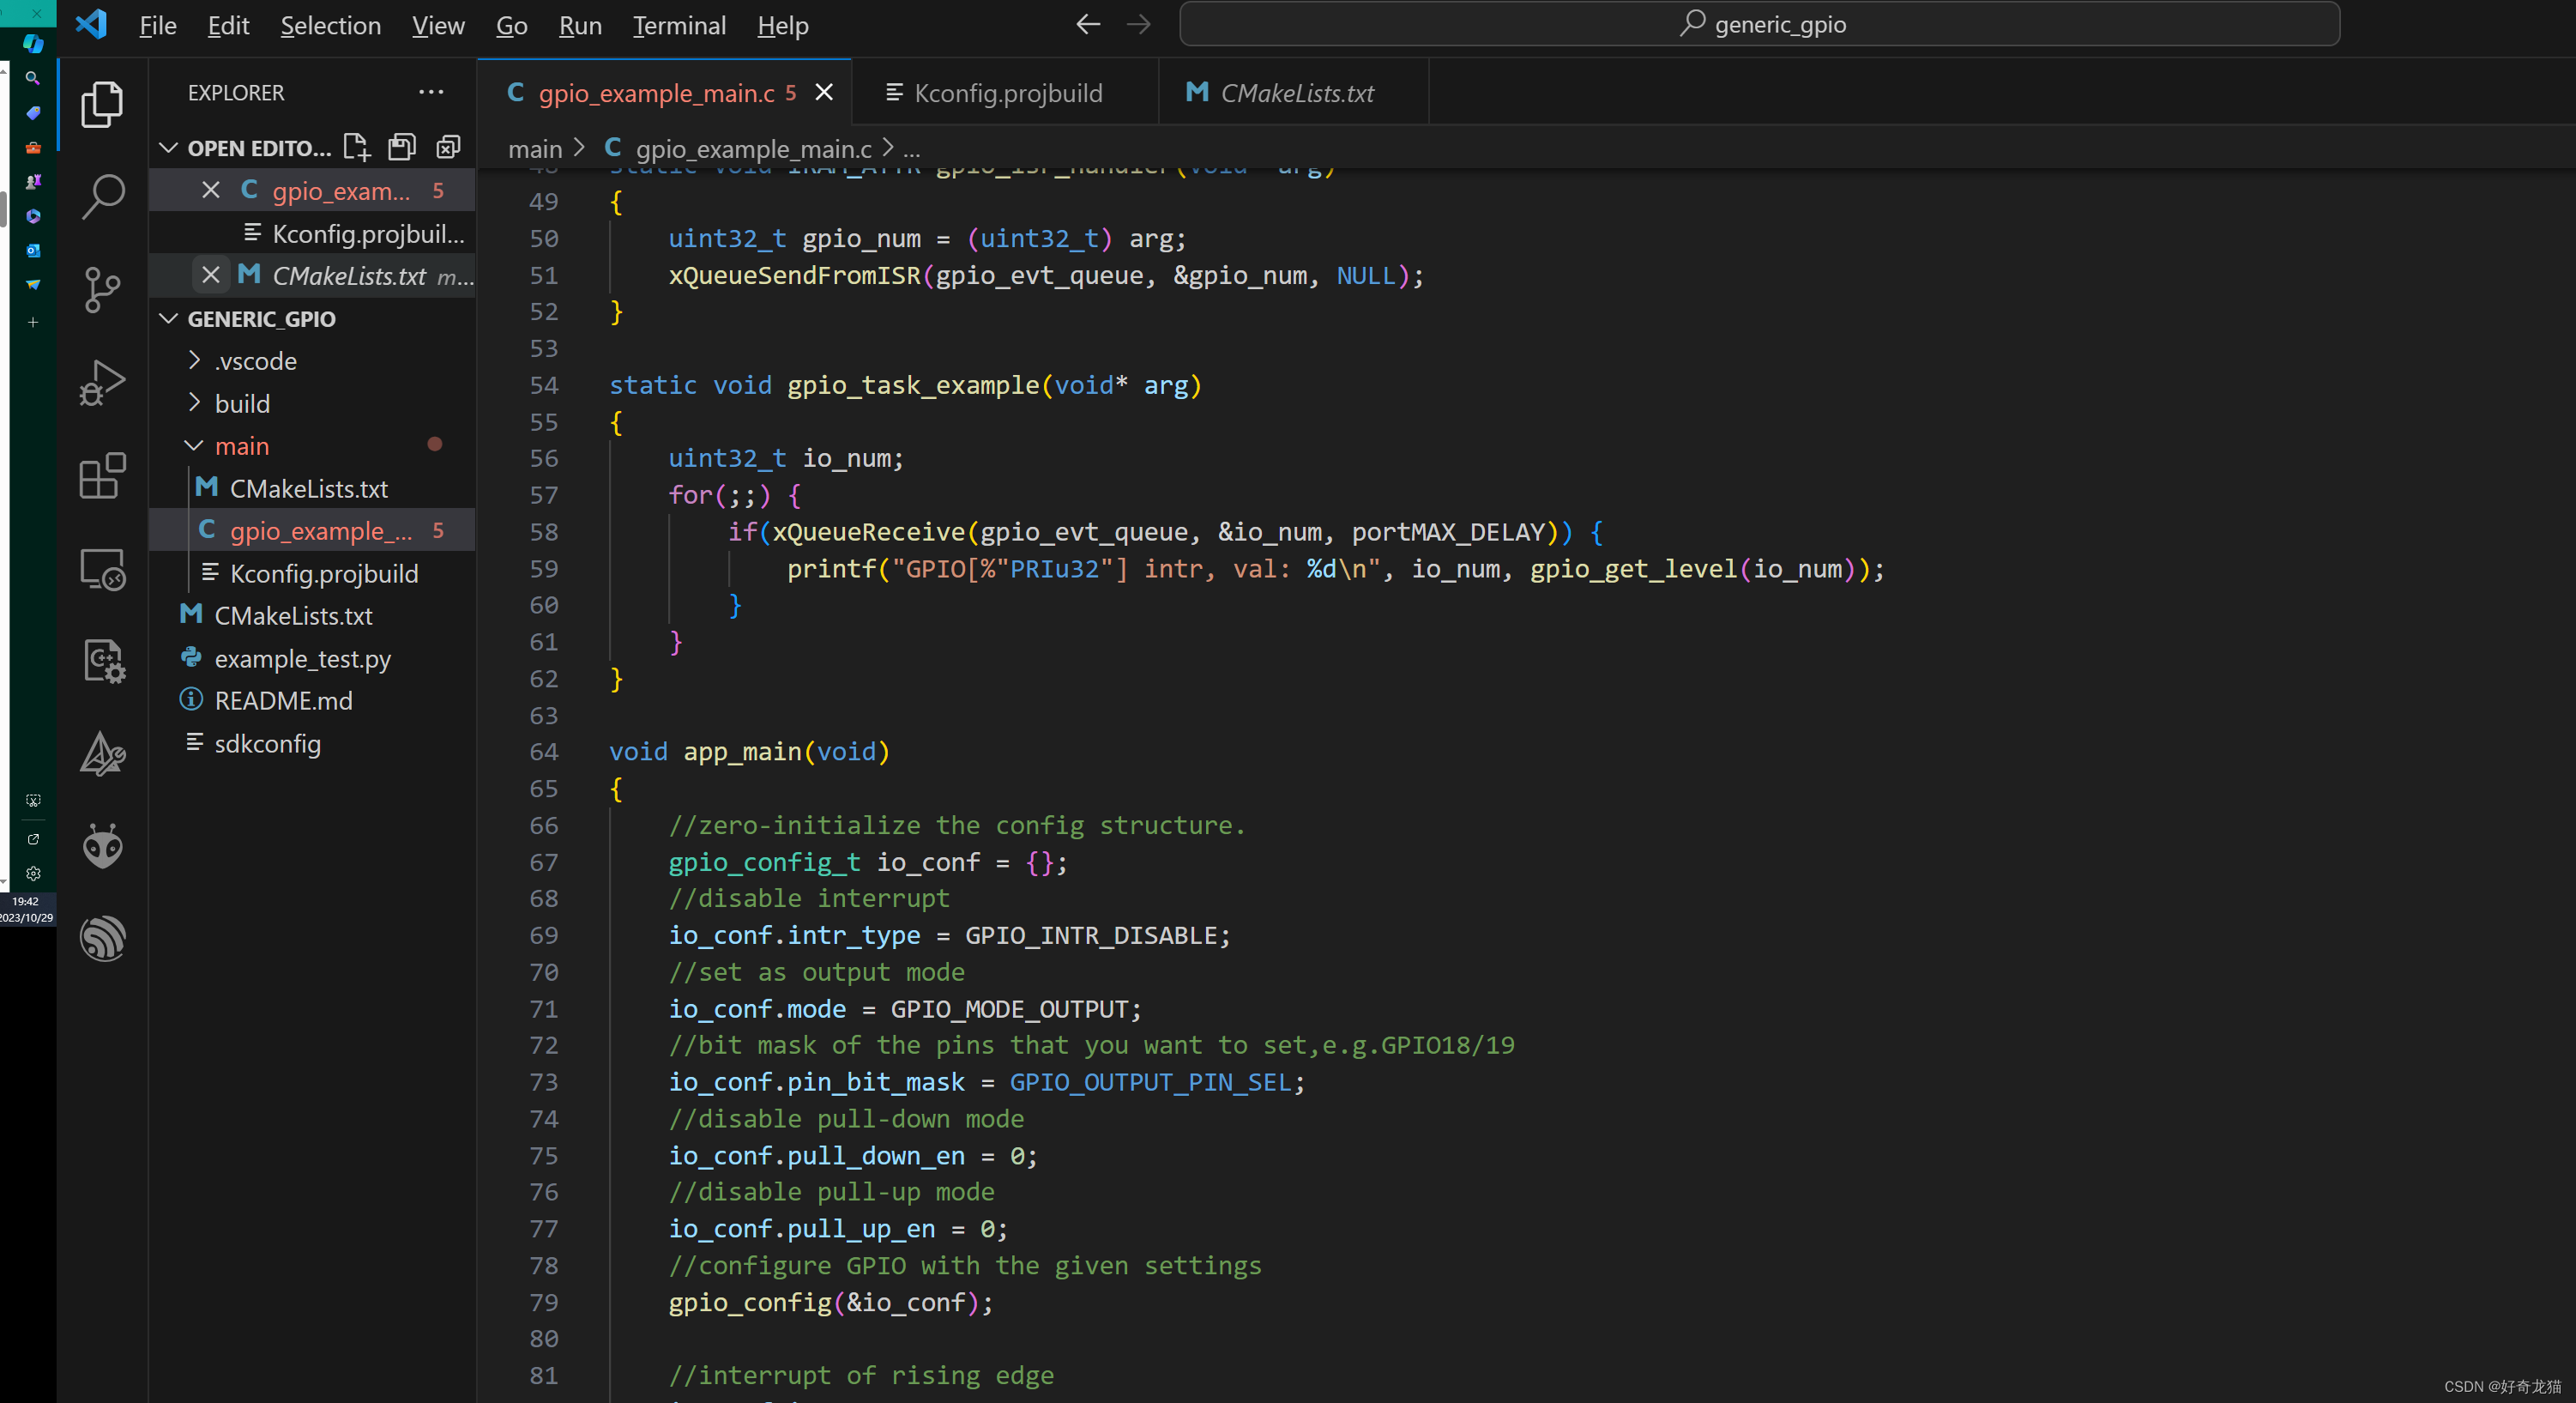Open README.md in the explorer
Screen dimensions: 2576x1403
pos(283,700)
